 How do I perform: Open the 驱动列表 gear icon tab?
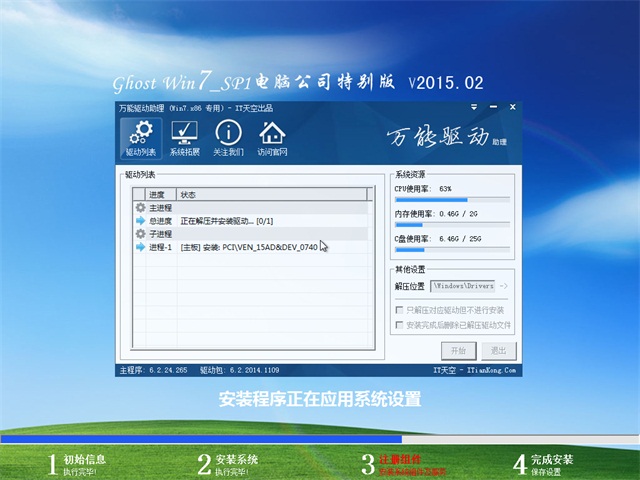[x=141, y=138]
